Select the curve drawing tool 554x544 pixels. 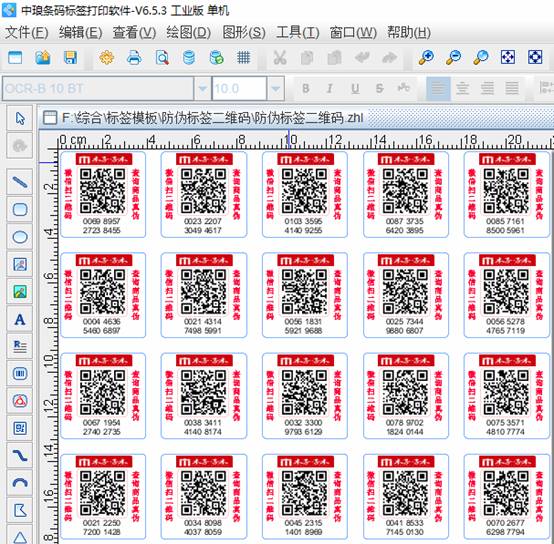(20, 456)
